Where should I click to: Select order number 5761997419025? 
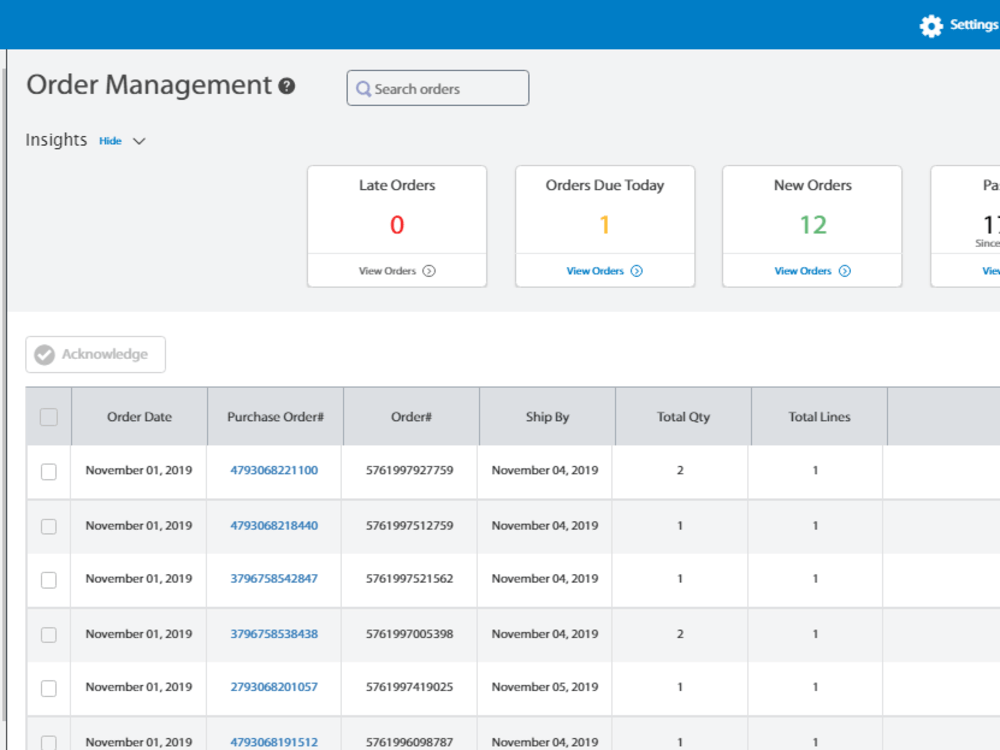tap(409, 687)
